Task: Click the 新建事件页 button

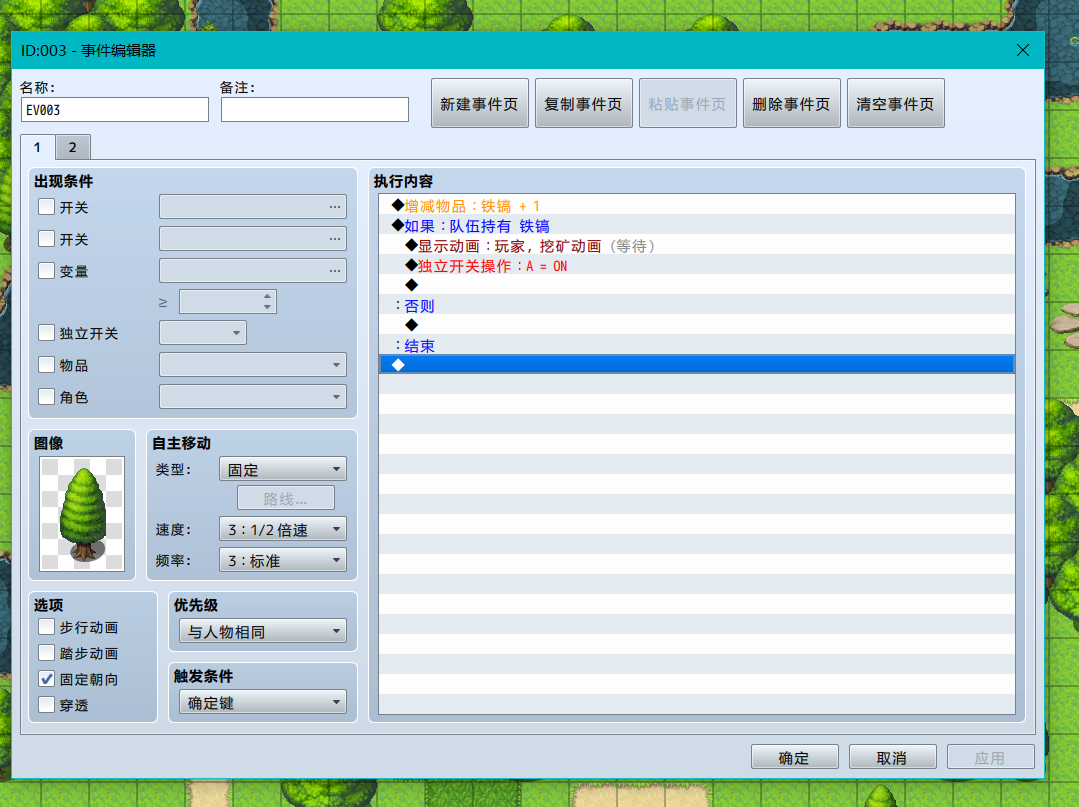Action: 480,103
